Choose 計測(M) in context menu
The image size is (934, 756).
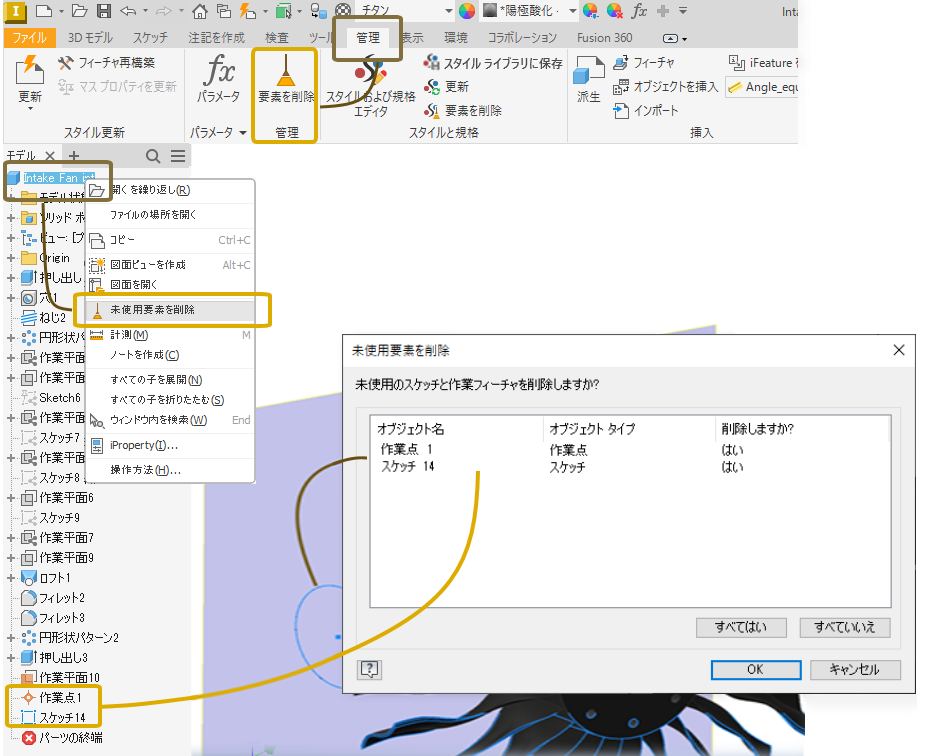[x=170, y=335]
